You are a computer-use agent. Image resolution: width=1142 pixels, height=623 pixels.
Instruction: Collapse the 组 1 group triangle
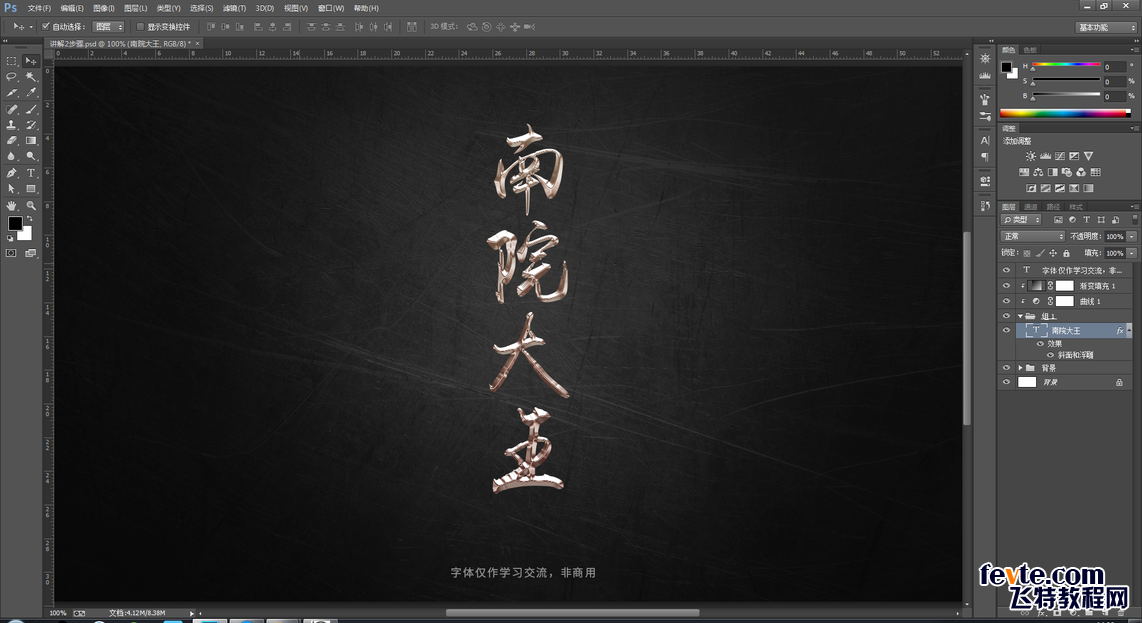tap(1020, 316)
